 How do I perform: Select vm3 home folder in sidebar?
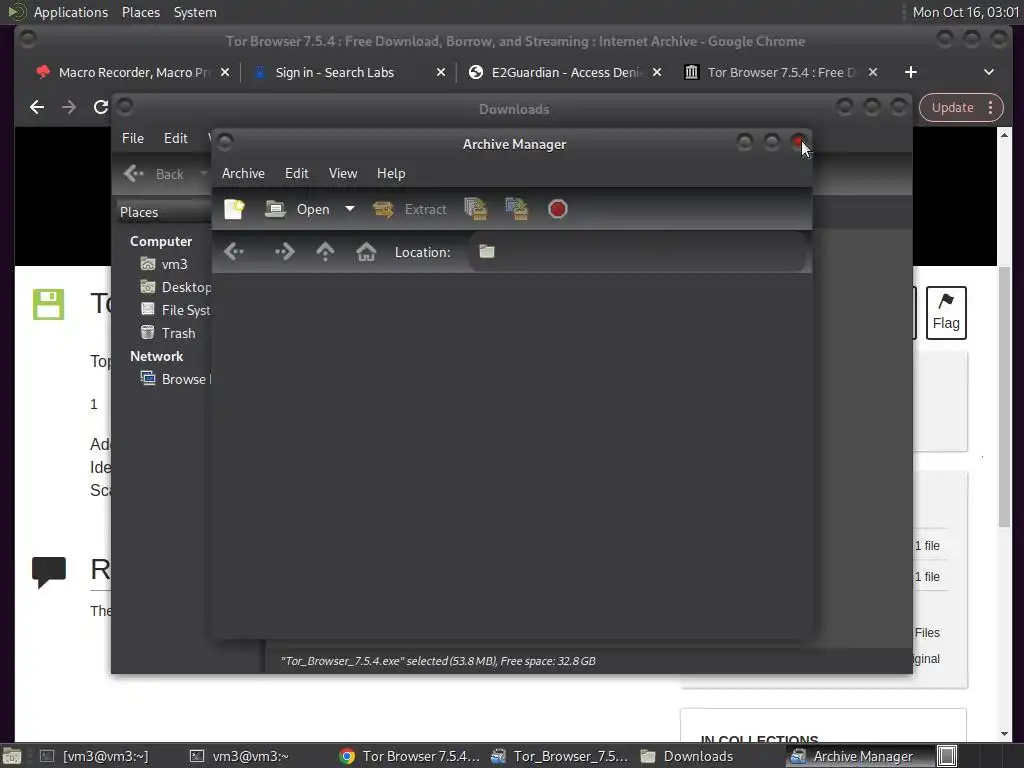pyautogui.click(x=165, y=264)
